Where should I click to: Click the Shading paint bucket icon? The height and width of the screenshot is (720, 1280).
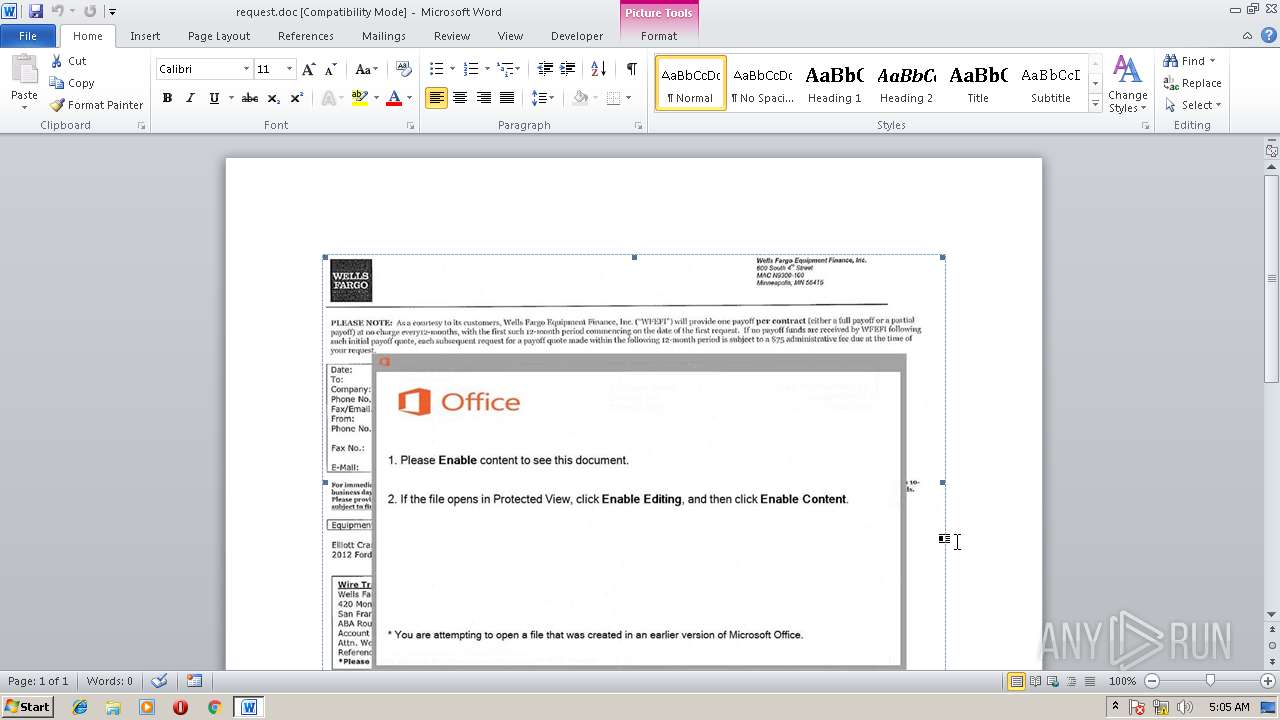(x=580, y=98)
